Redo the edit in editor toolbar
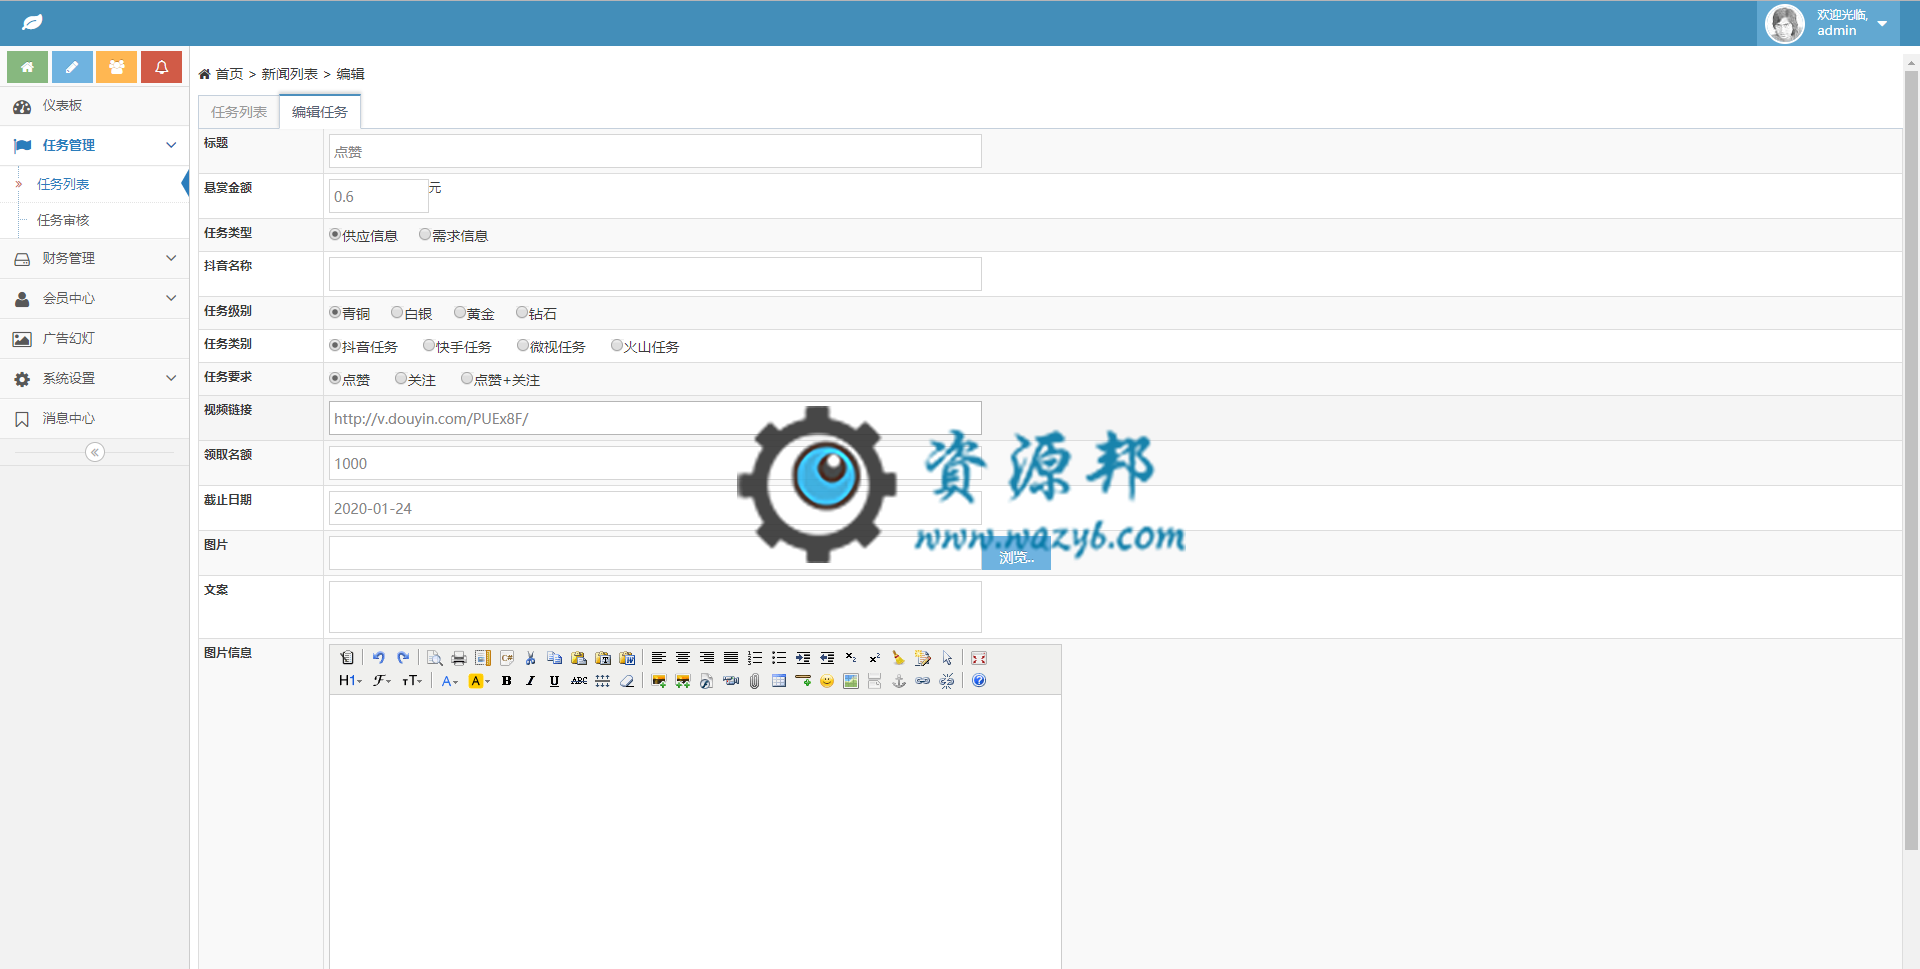Image resolution: width=1920 pixels, height=969 pixels. [x=403, y=658]
